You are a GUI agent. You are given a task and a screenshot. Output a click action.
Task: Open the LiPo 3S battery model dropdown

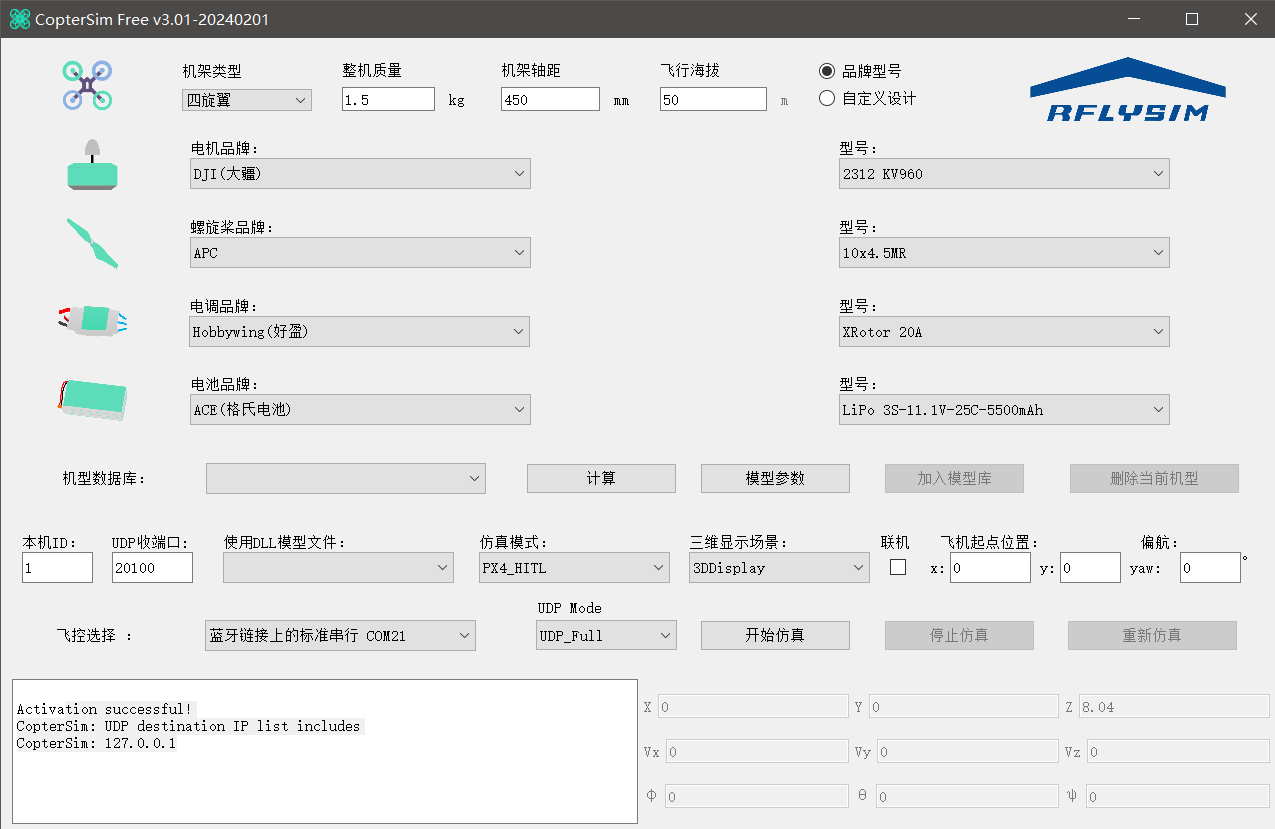(1004, 409)
